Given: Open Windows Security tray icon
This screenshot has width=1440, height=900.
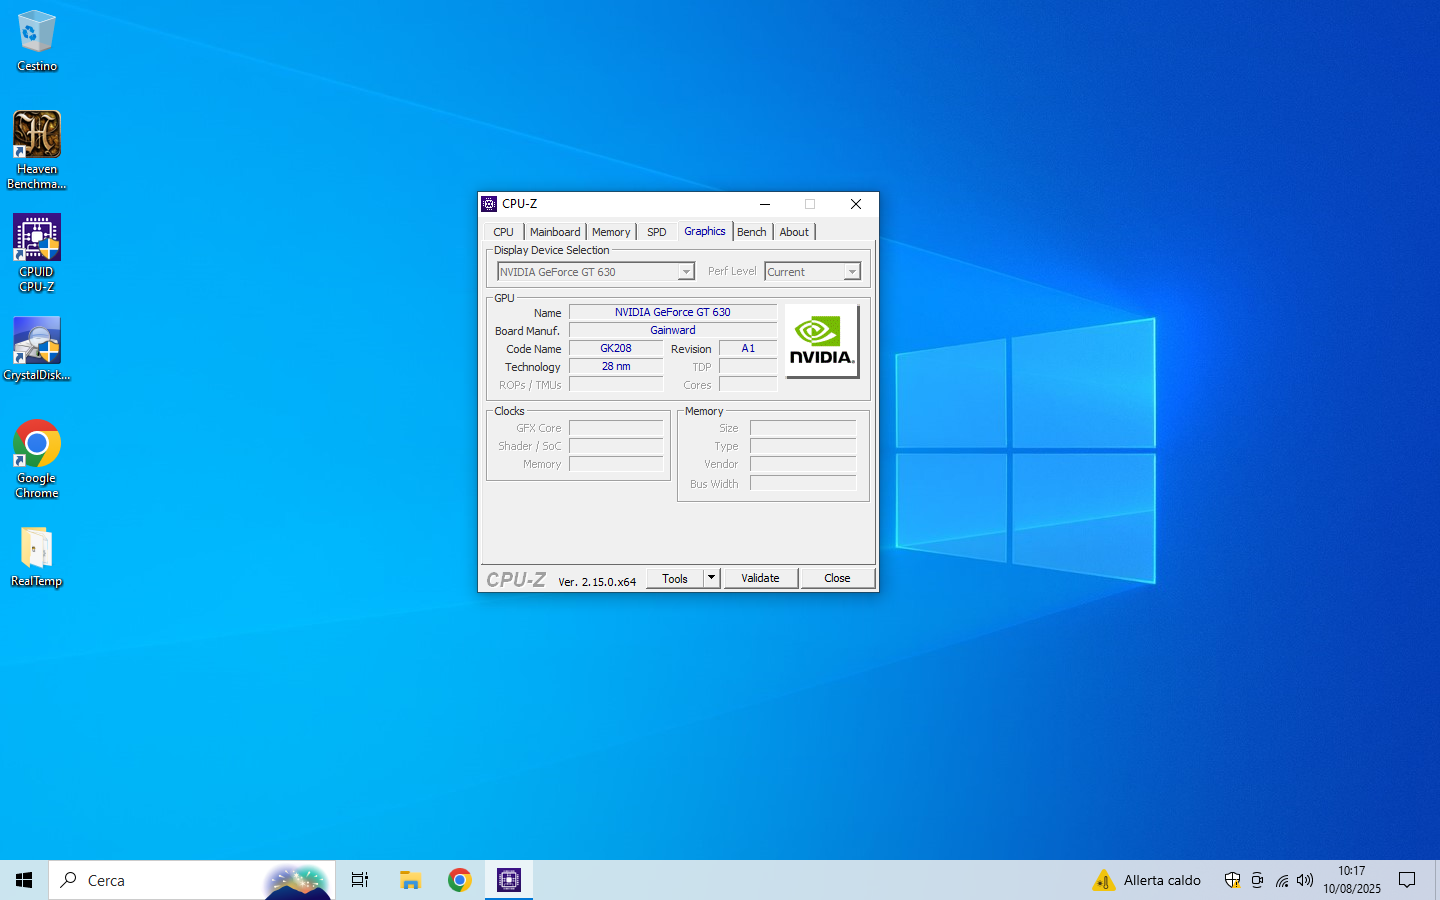Looking at the screenshot, I should point(1232,880).
